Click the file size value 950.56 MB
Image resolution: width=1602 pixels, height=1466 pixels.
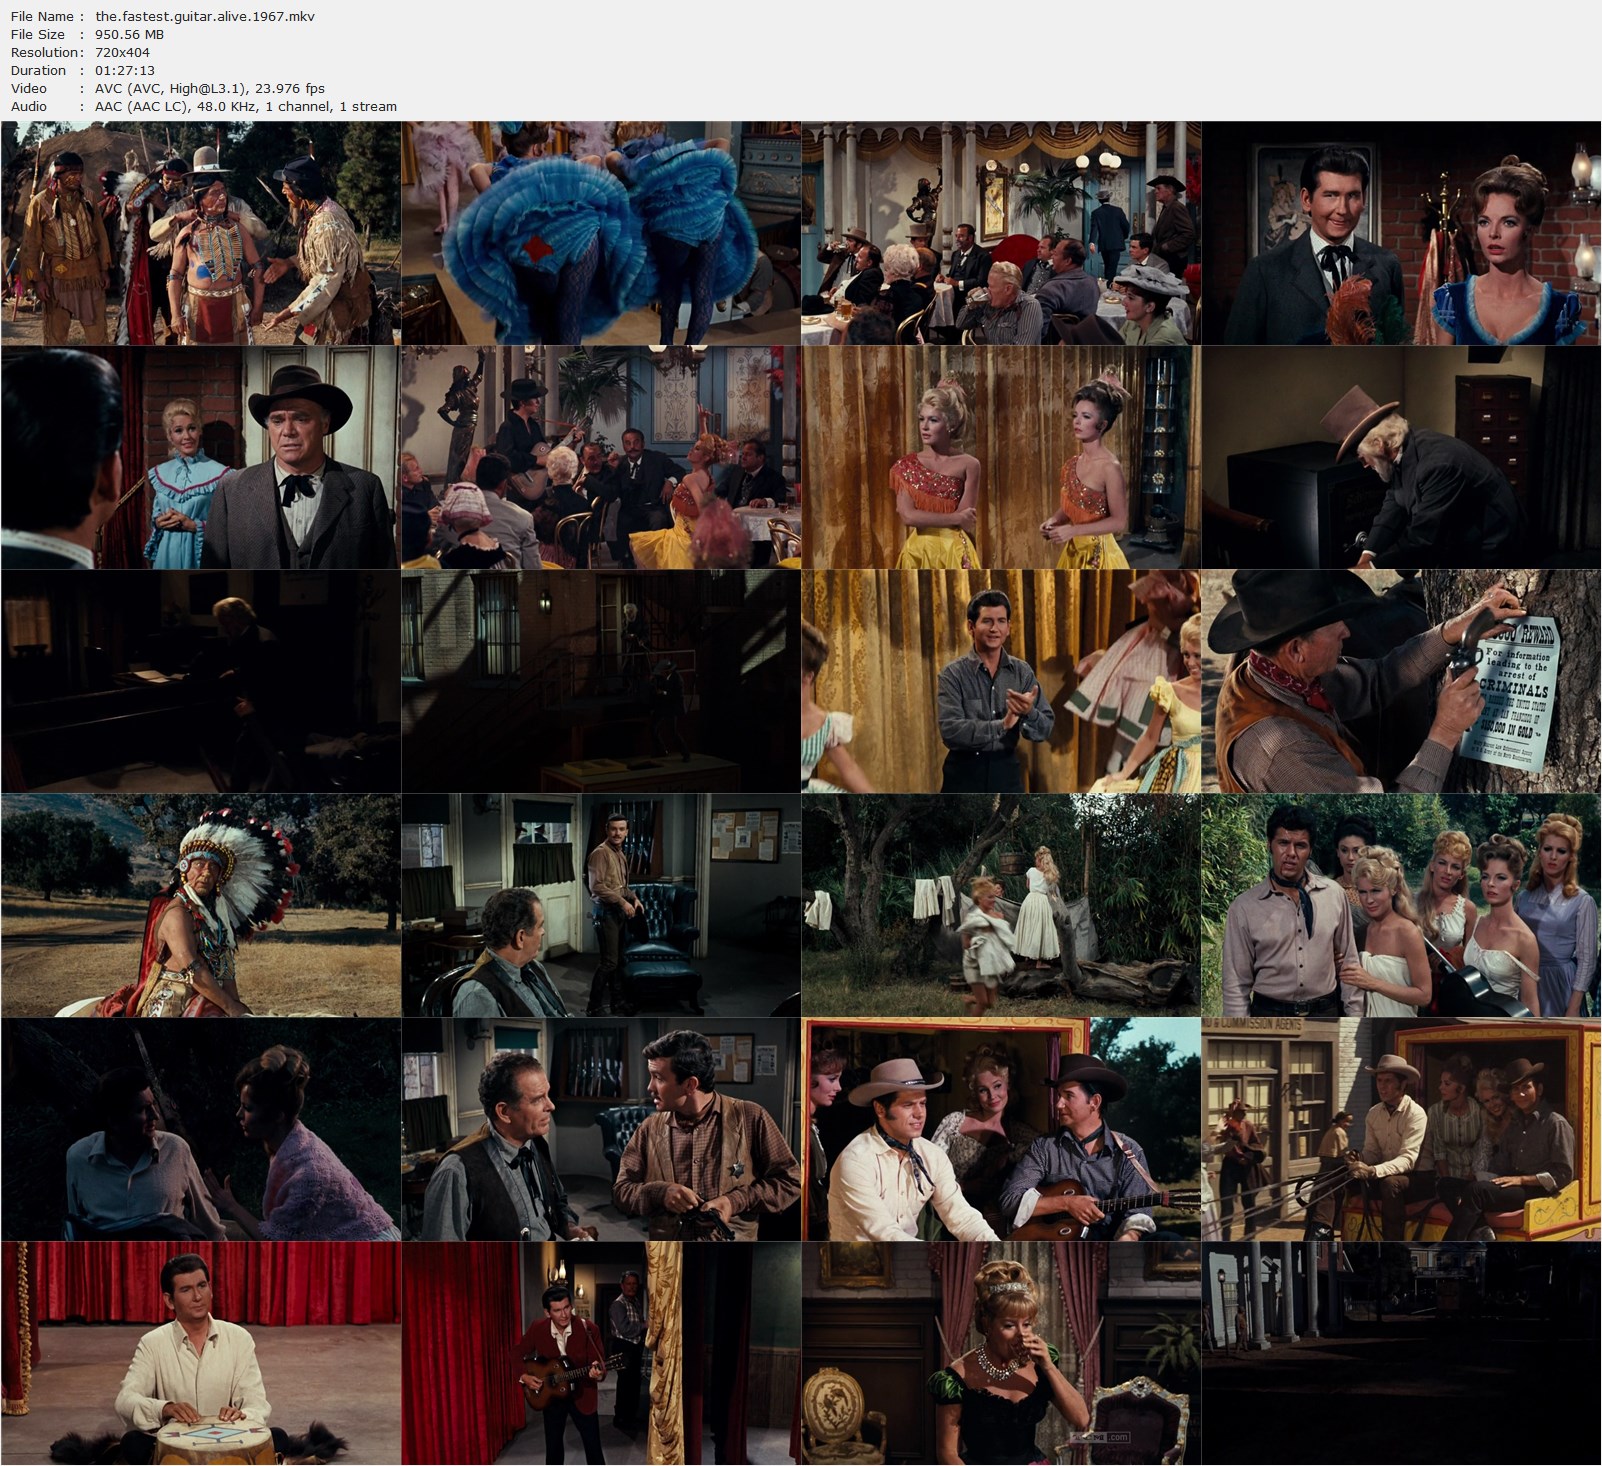[x=129, y=34]
